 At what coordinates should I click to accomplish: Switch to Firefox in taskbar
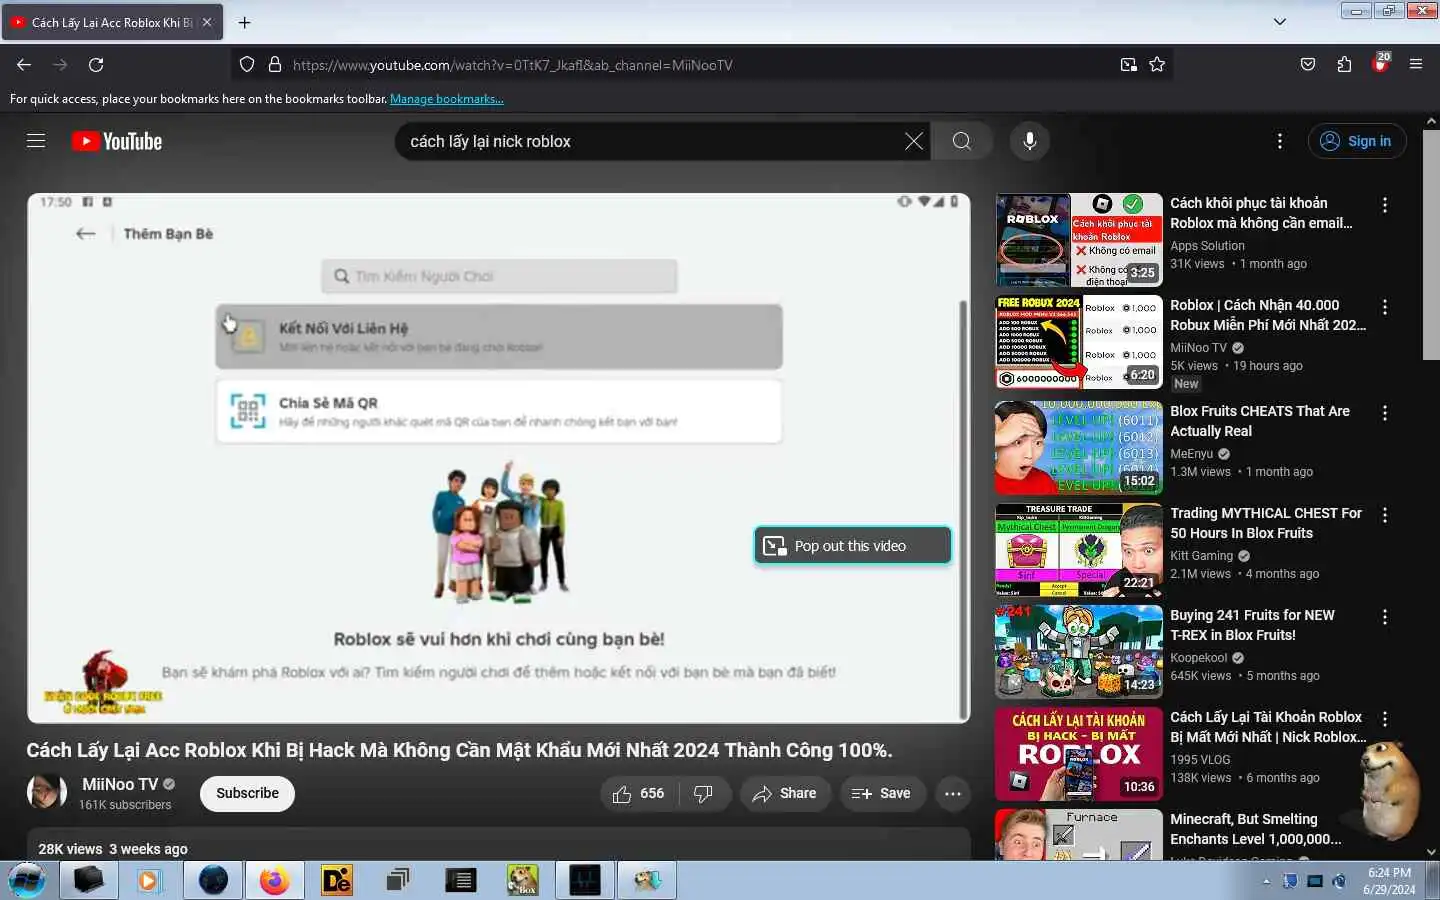click(x=274, y=880)
